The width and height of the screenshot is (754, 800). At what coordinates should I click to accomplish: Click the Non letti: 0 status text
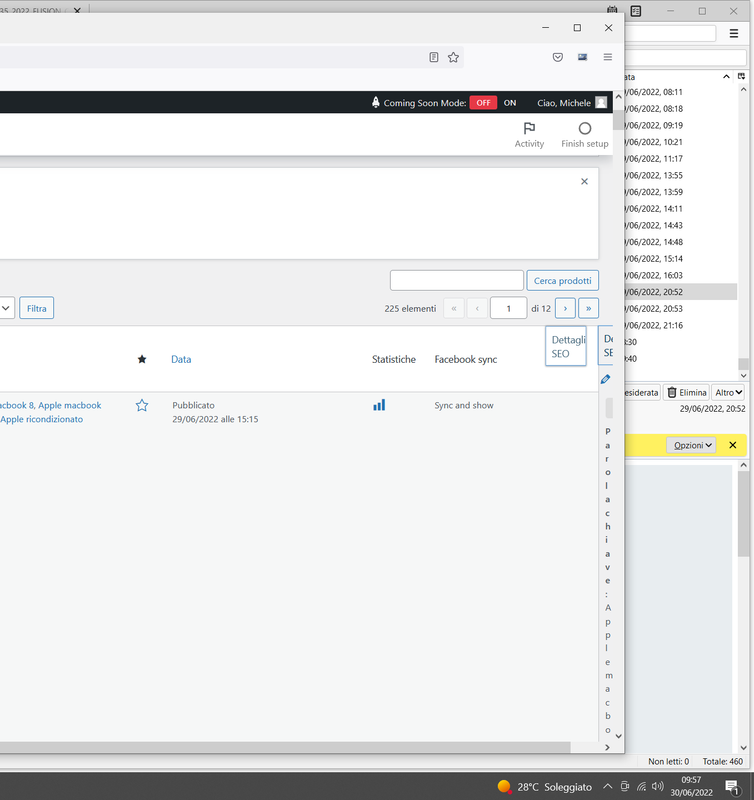point(668,761)
